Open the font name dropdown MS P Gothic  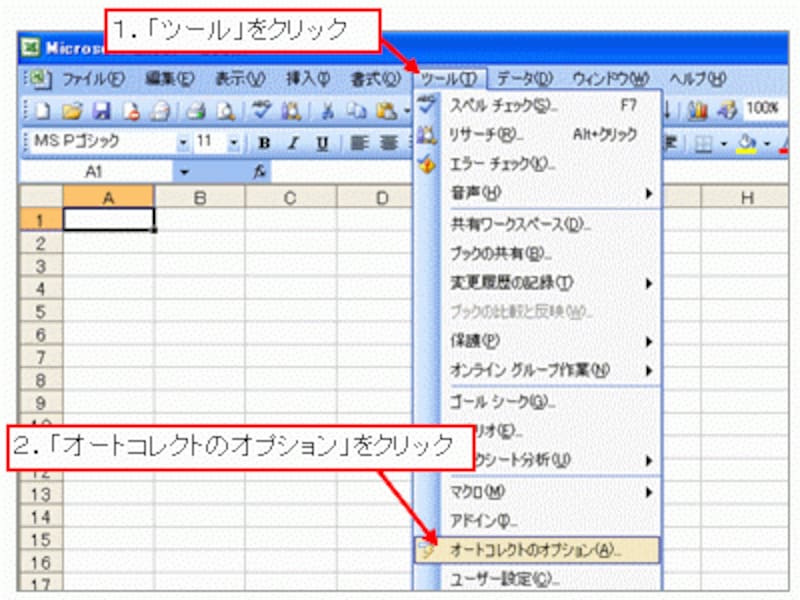point(183,143)
